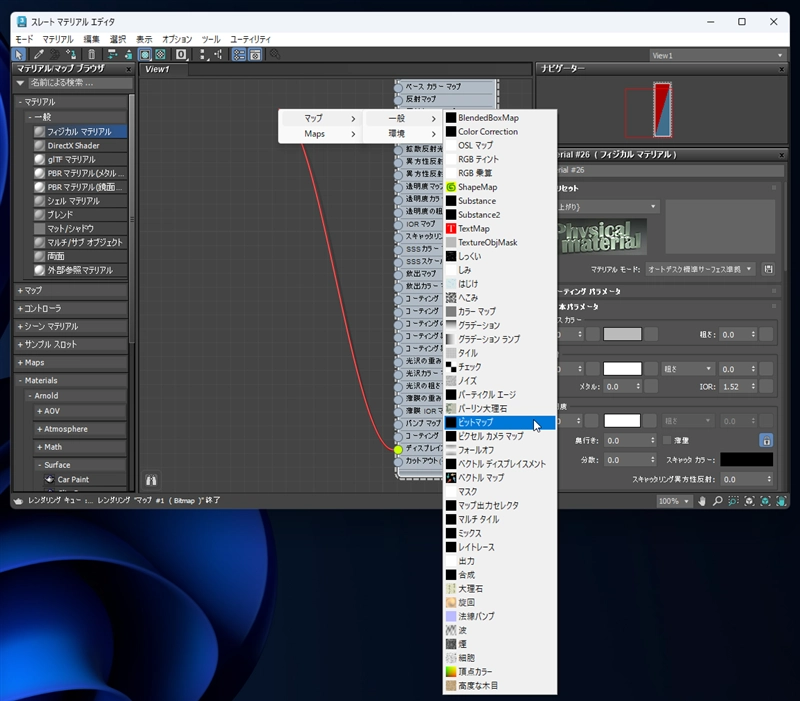The height and width of the screenshot is (701, 800).
Task: Expand the Atmosphere group under Arnold
Action: [x=80, y=429]
